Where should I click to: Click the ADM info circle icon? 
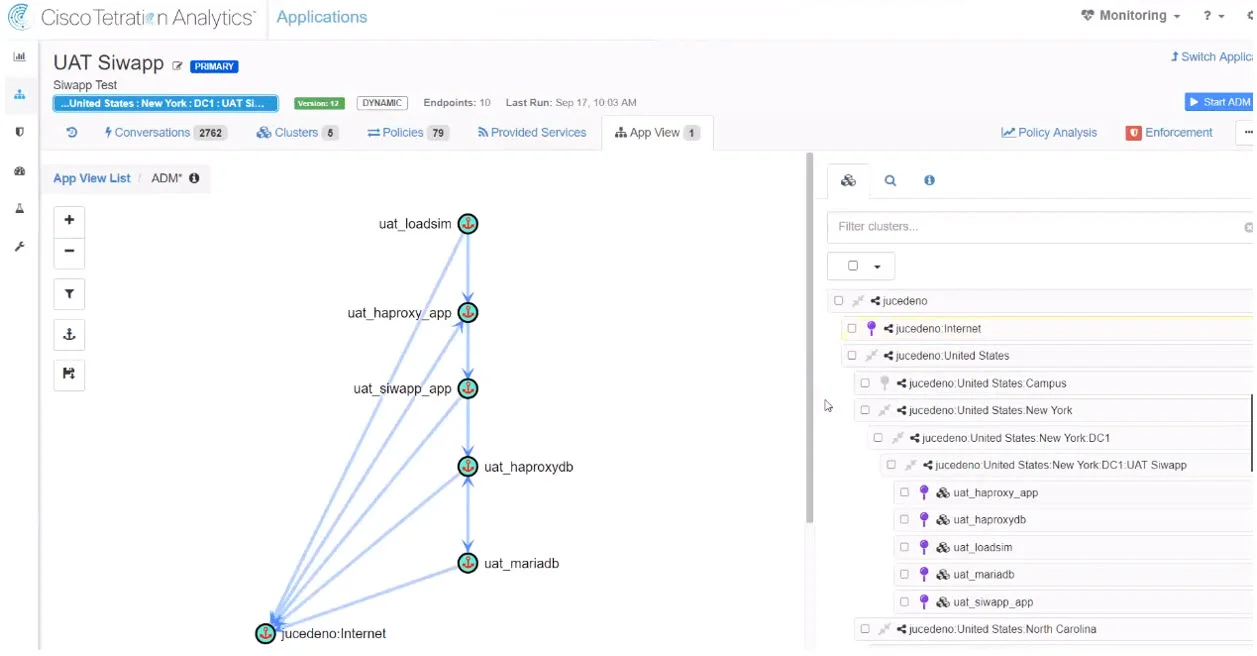(x=194, y=178)
